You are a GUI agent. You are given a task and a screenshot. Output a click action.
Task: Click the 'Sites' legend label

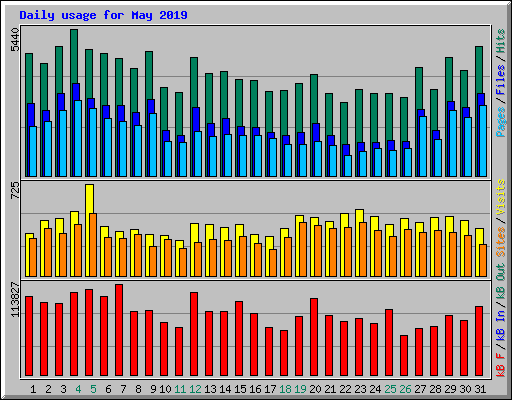(x=501, y=242)
